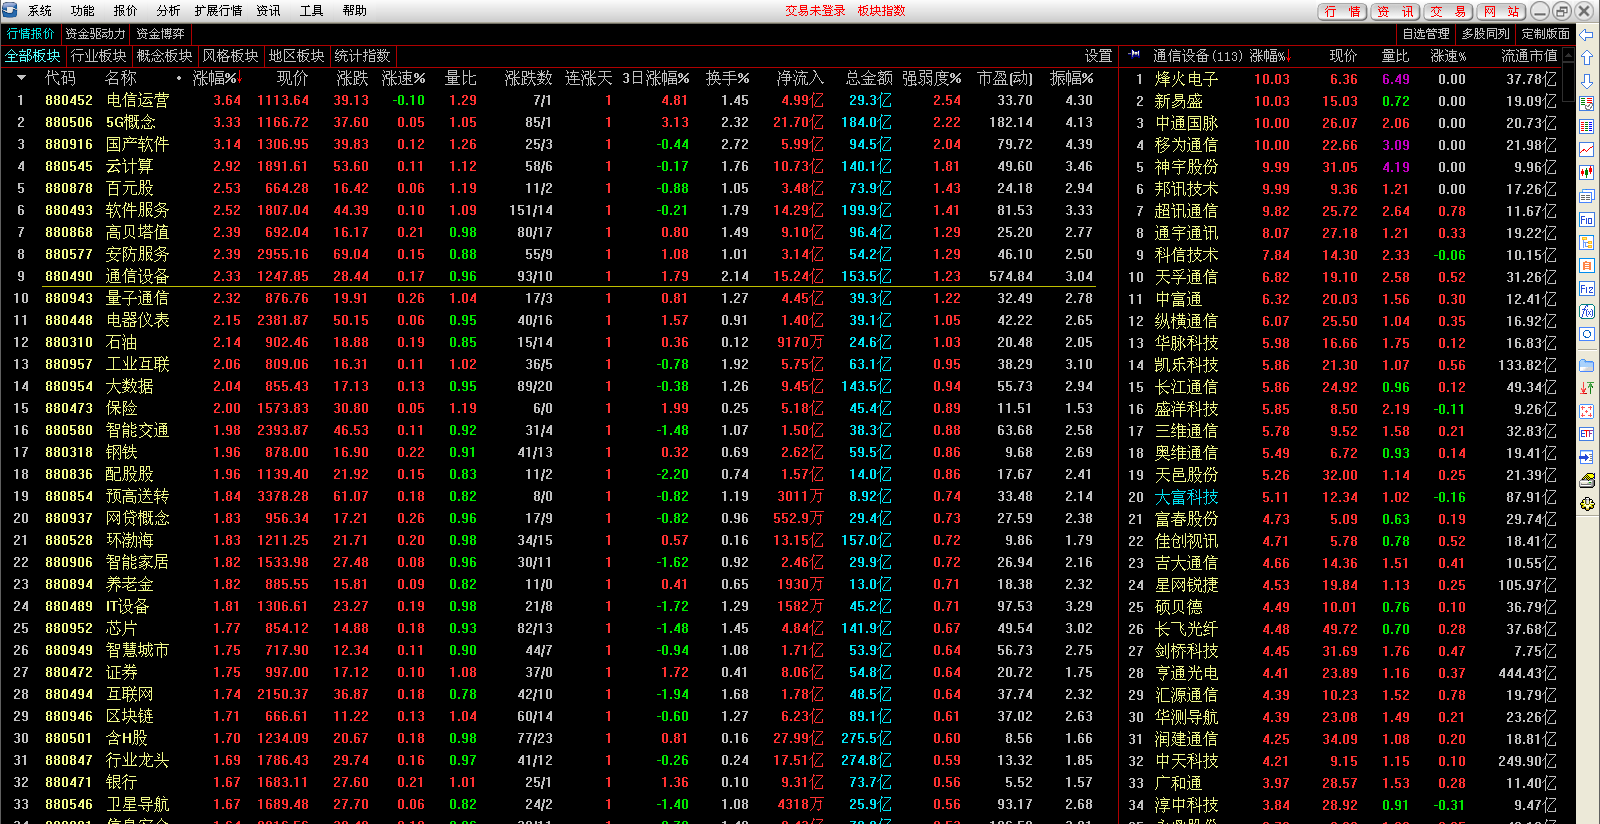Click the ETF icon in right sidebar

coord(1587,434)
